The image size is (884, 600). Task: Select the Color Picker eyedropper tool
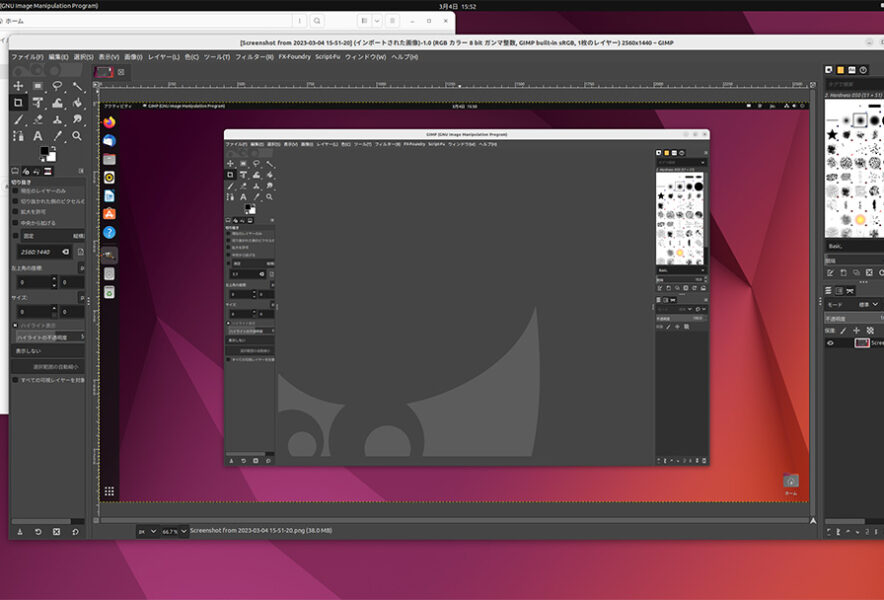[57, 136]
